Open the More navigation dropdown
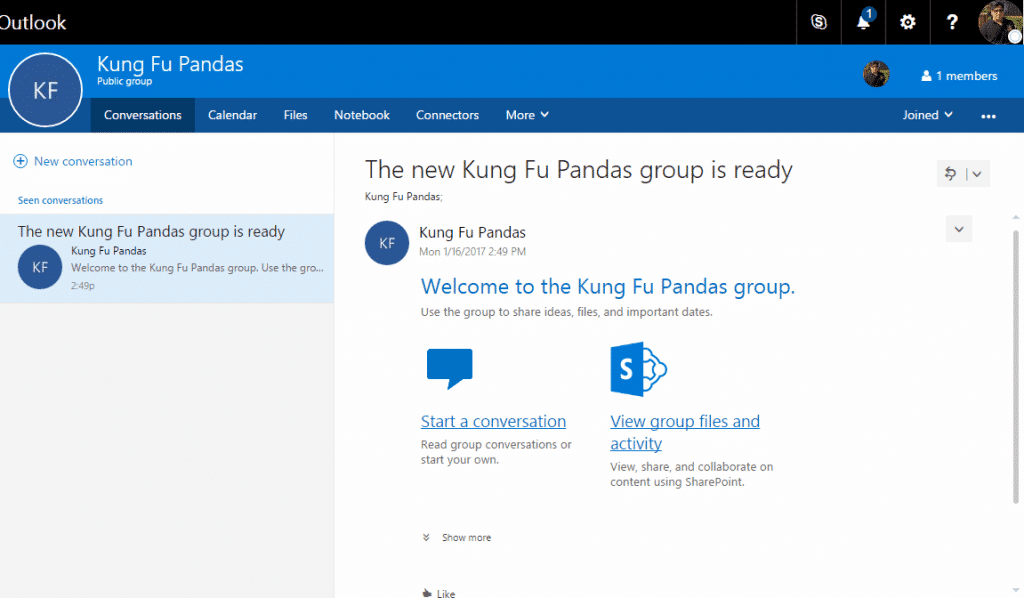 click(526, 115)
